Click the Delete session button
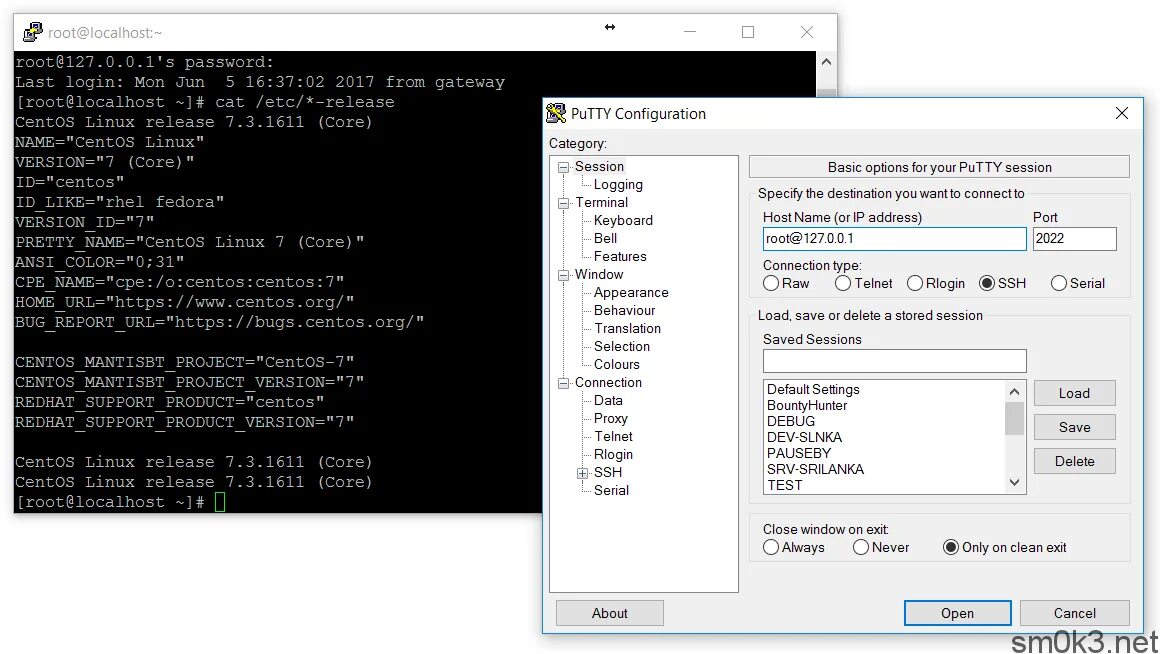 [1074, 462]
